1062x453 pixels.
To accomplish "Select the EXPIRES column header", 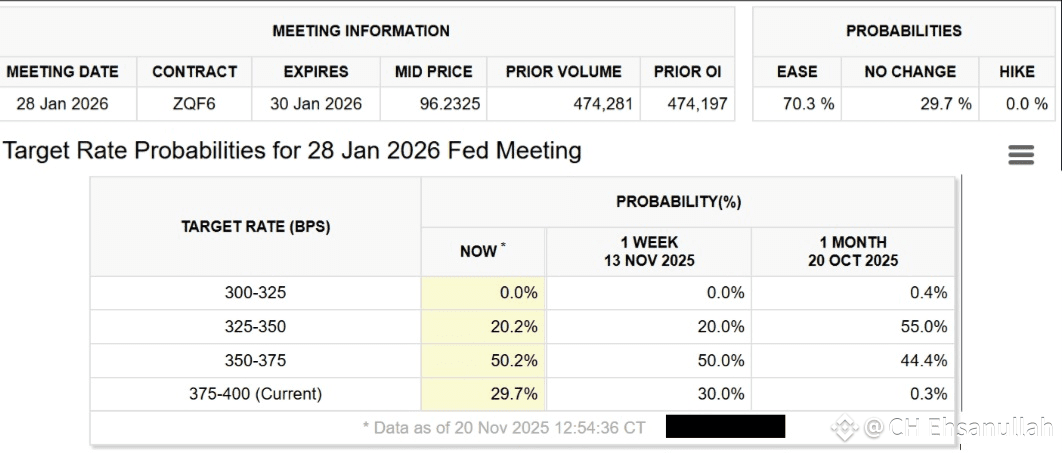I will pos(316,72).
